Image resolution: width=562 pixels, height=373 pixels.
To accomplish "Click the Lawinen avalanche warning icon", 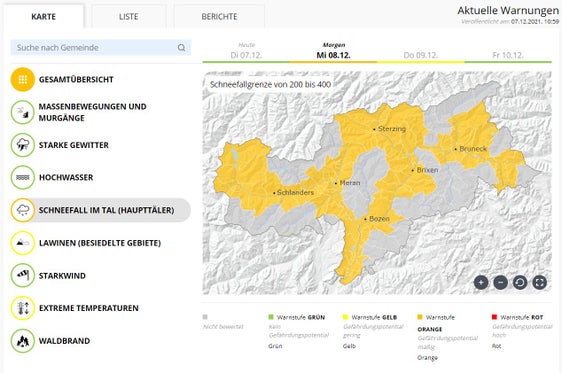I will [23, 243].
